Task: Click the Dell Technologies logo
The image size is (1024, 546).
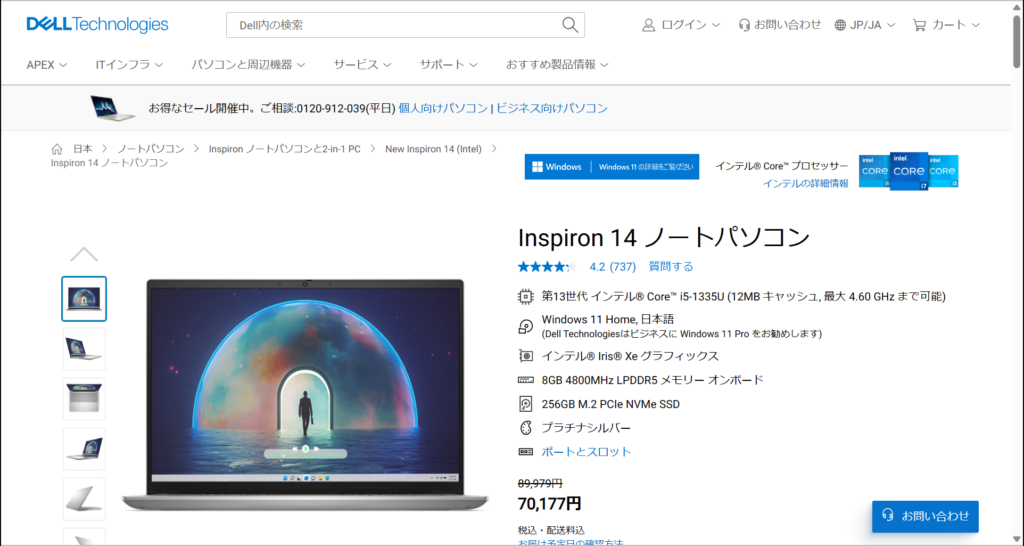Action: (x=97, y=25)
